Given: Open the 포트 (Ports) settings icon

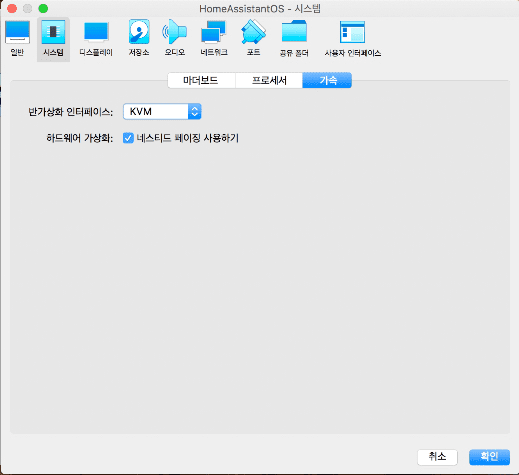Looking at the screenshot, I should pyautogui.click(x=253, y=39).
